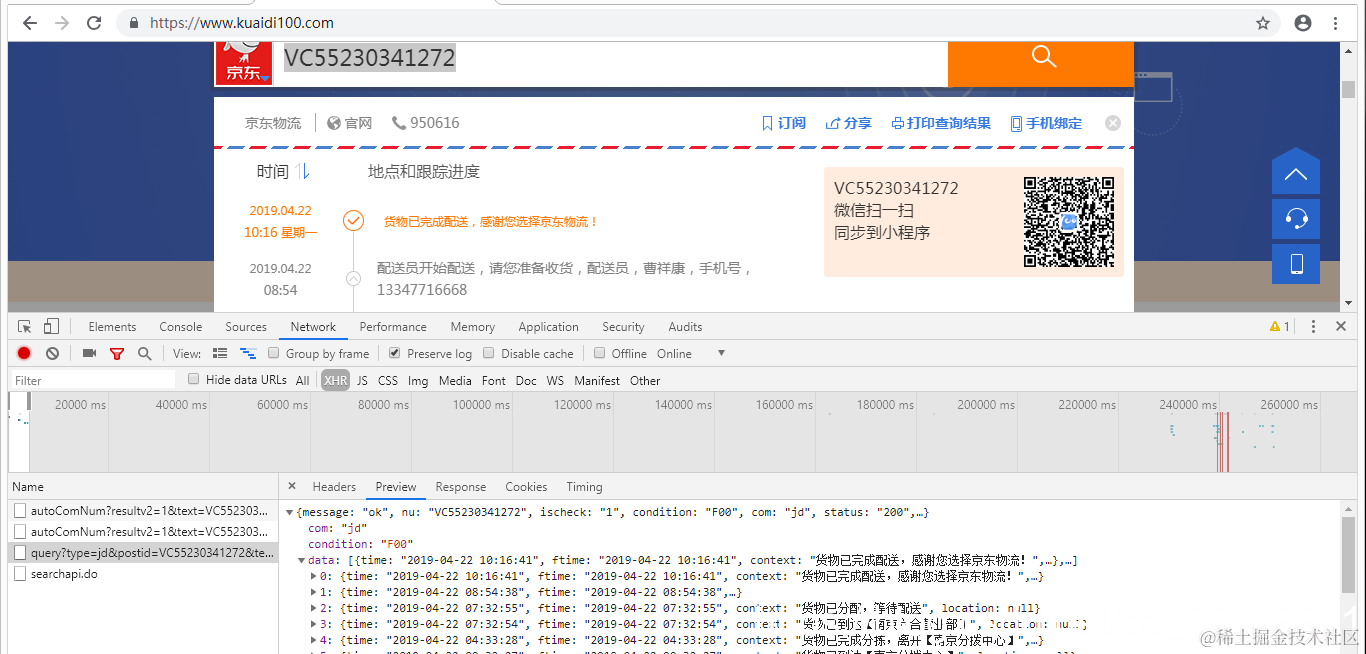Click the browser address bar URL
This screenshot has width=1366, height=654.
pos(242,23)
